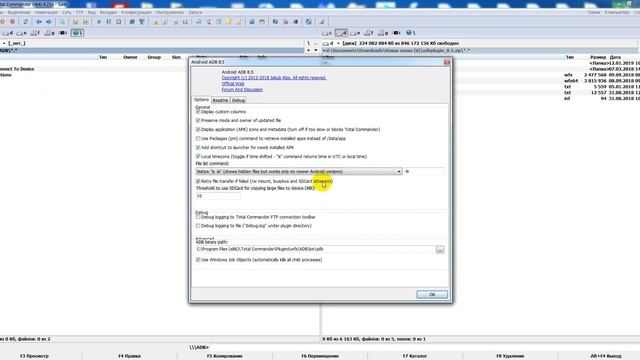Viewport: 640px width, 360px height.
Task: Click the ADB binary path input field
Action: (315, 249)
